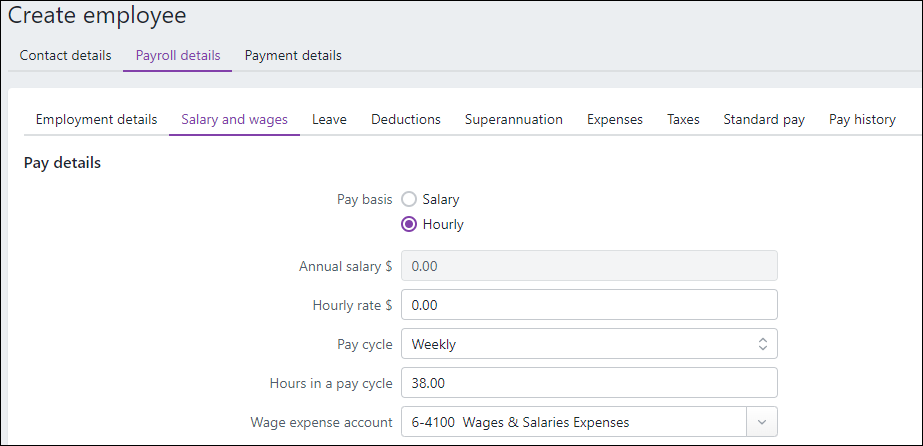This screenshot has height=446, width=923.
Task: Select the Taxes sub-tab
Action: click(x=683, y=120)
